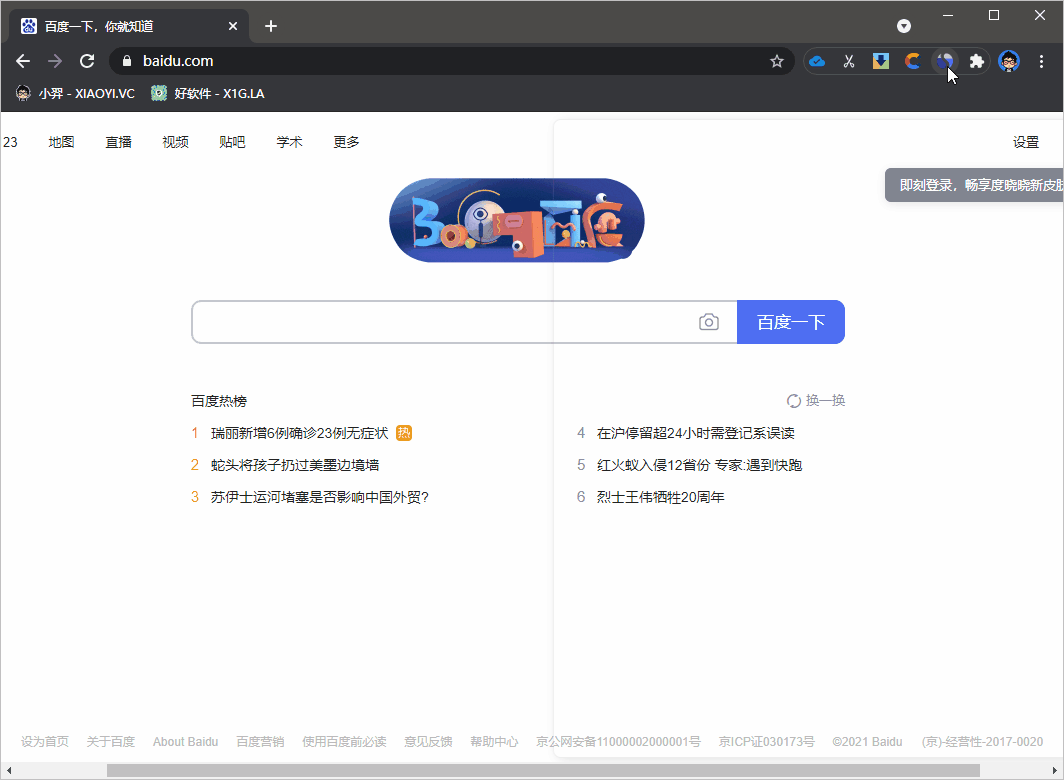The image size is (1064, 780).
Task: Open the Chrome three-dot menu
Action: [1042, 61]
